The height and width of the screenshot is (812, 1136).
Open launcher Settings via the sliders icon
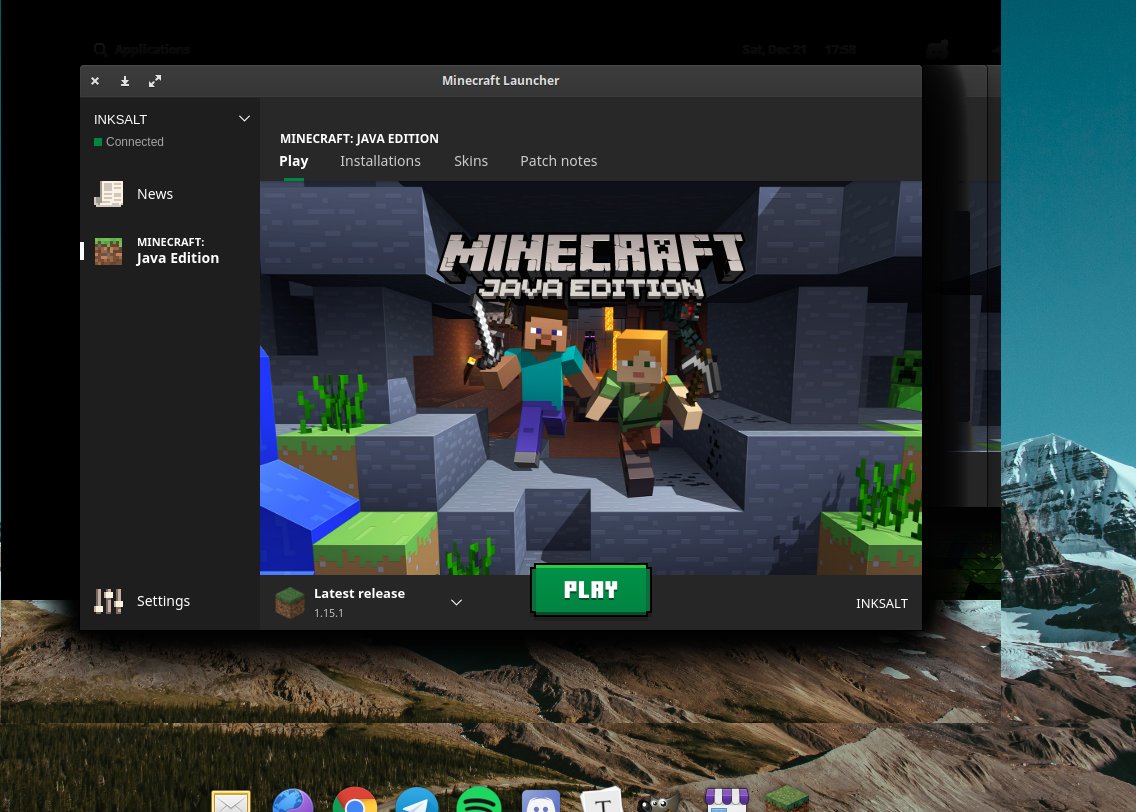(x=108, y=601)
